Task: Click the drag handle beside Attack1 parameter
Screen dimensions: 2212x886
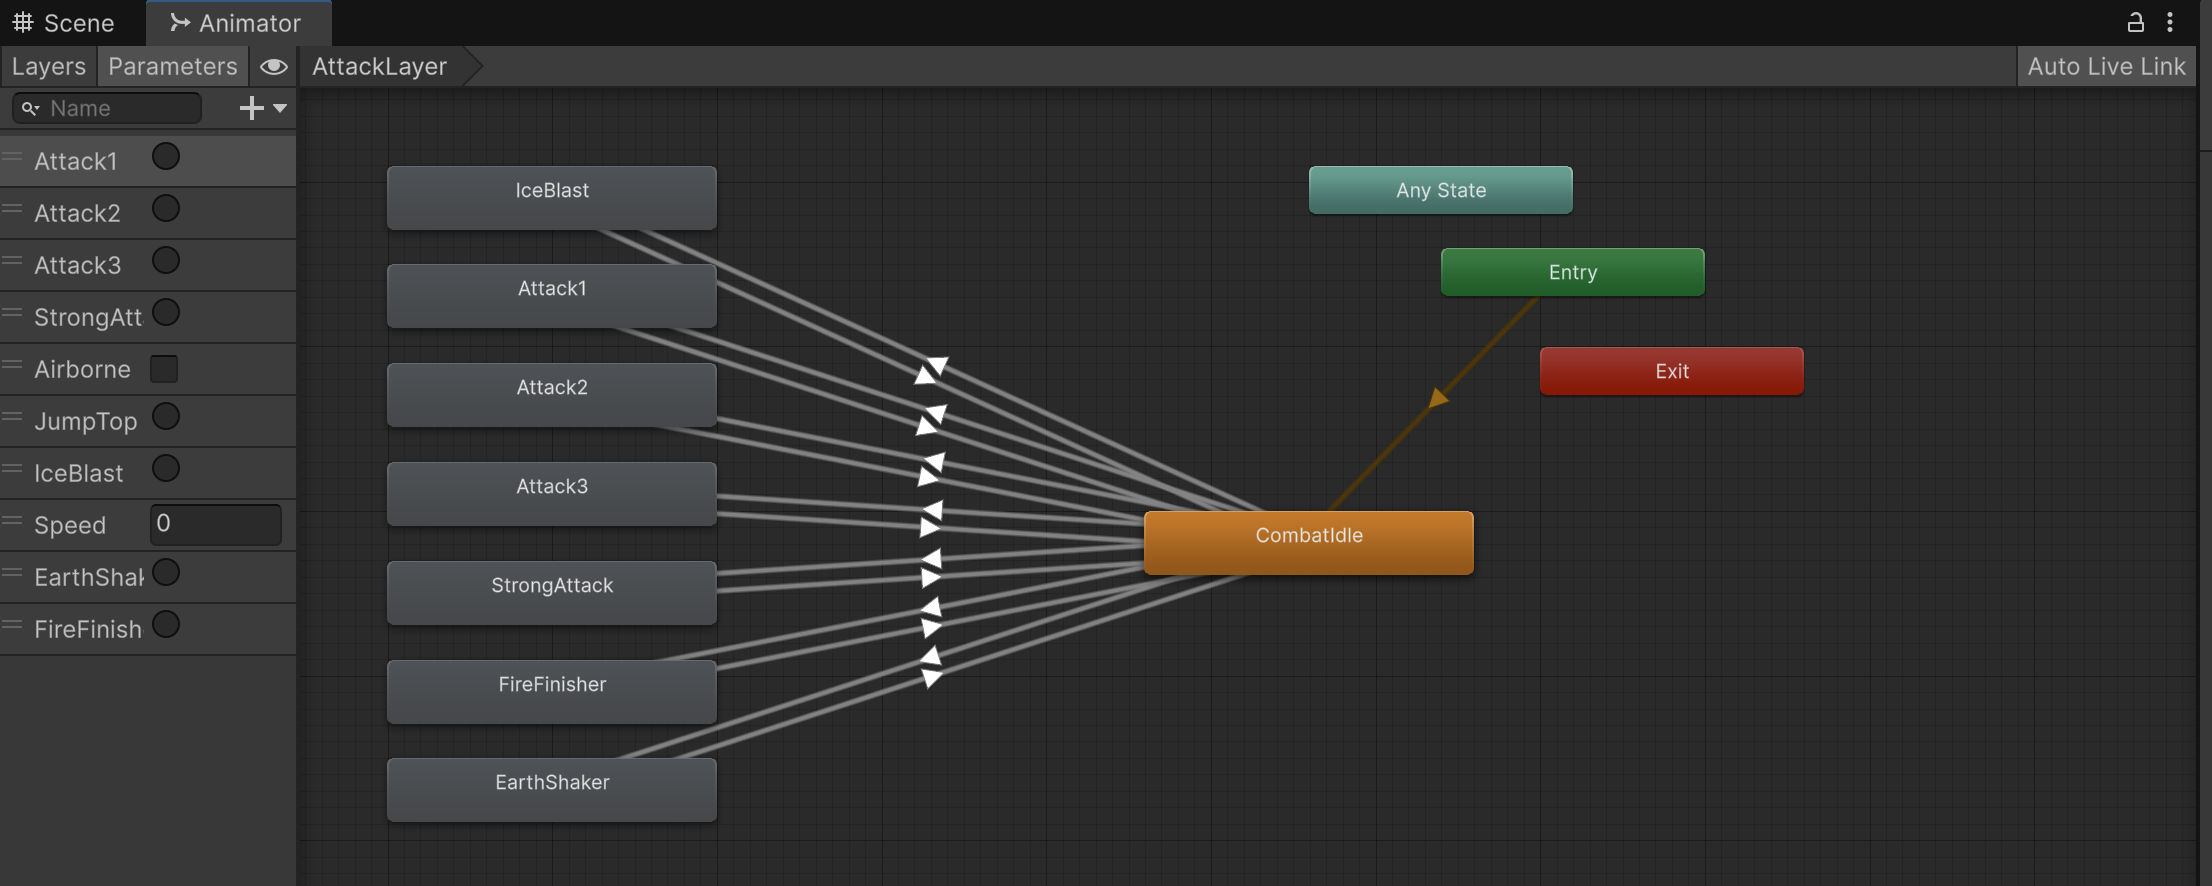Action: coord(12,158)
